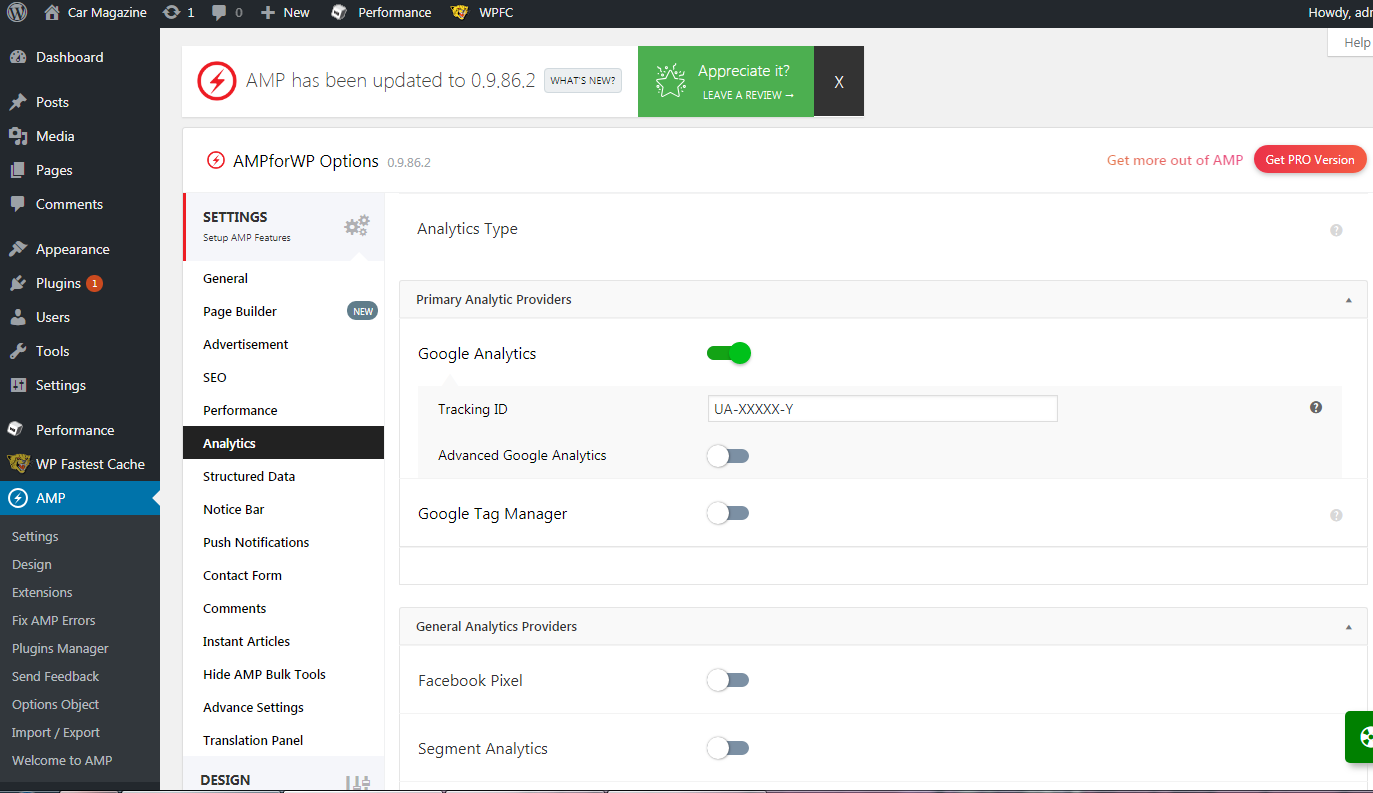Click the WPFC cheetah icon in admin bar

(x=459, y=13)
